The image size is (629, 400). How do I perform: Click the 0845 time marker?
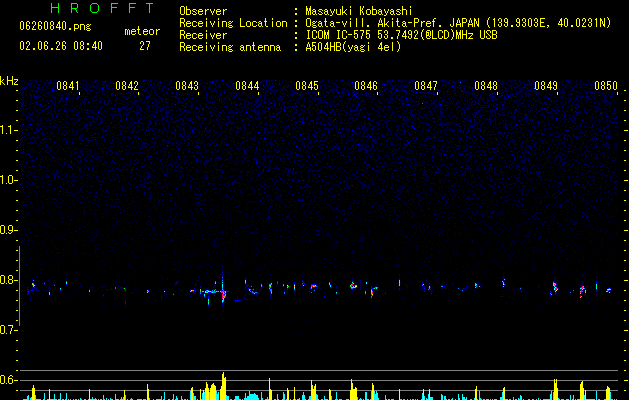pos(307,86)
